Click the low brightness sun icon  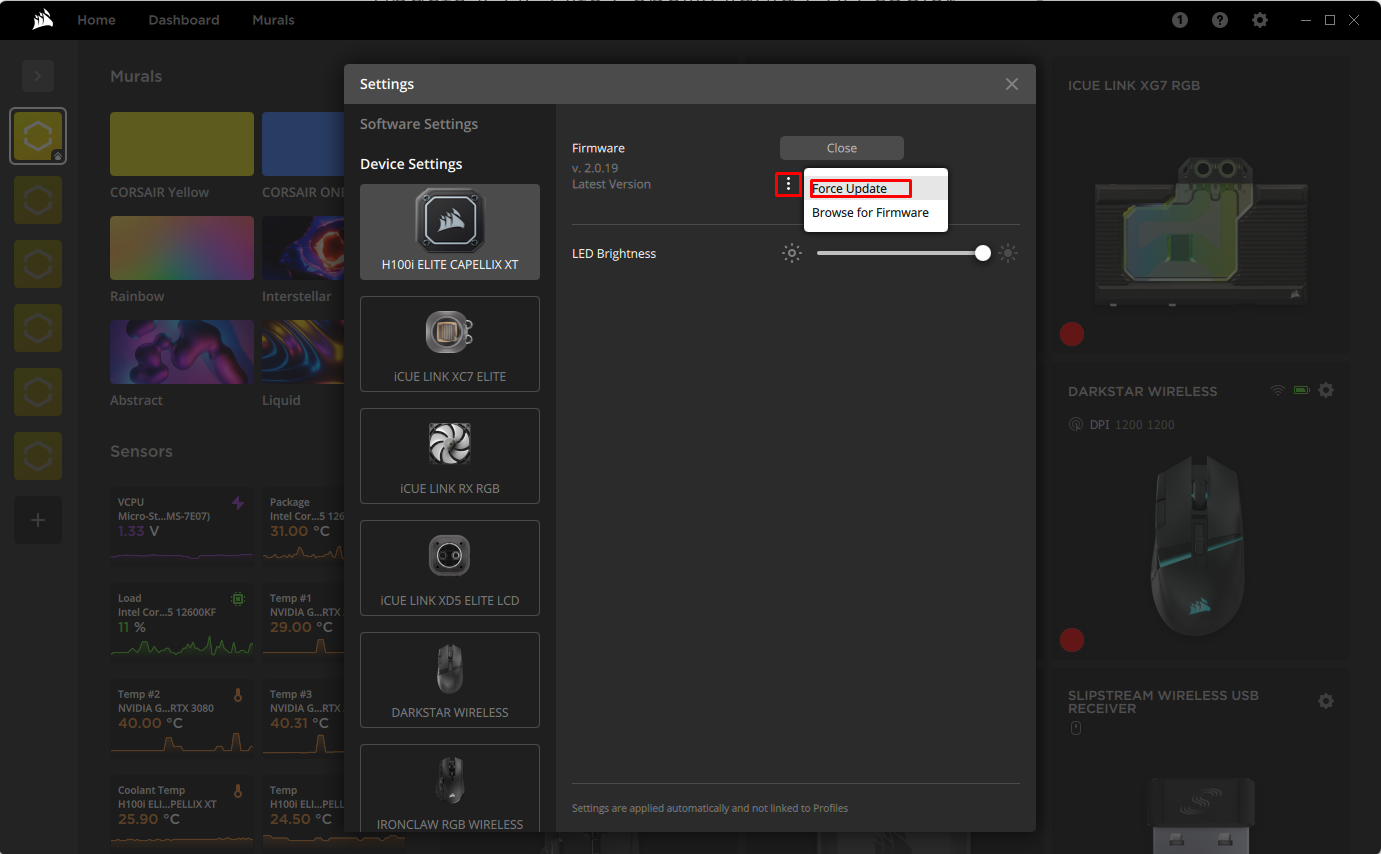click(x=792, y=253)
